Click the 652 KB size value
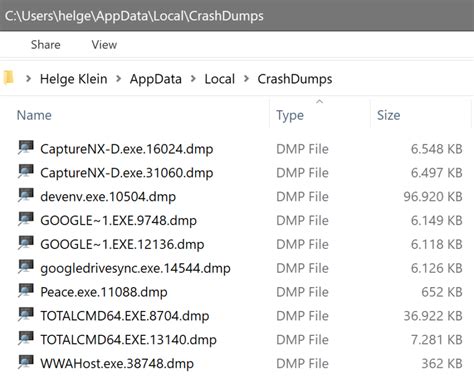Image resolution: width=474 pixels, height=384 pixels. click(442, 292)
